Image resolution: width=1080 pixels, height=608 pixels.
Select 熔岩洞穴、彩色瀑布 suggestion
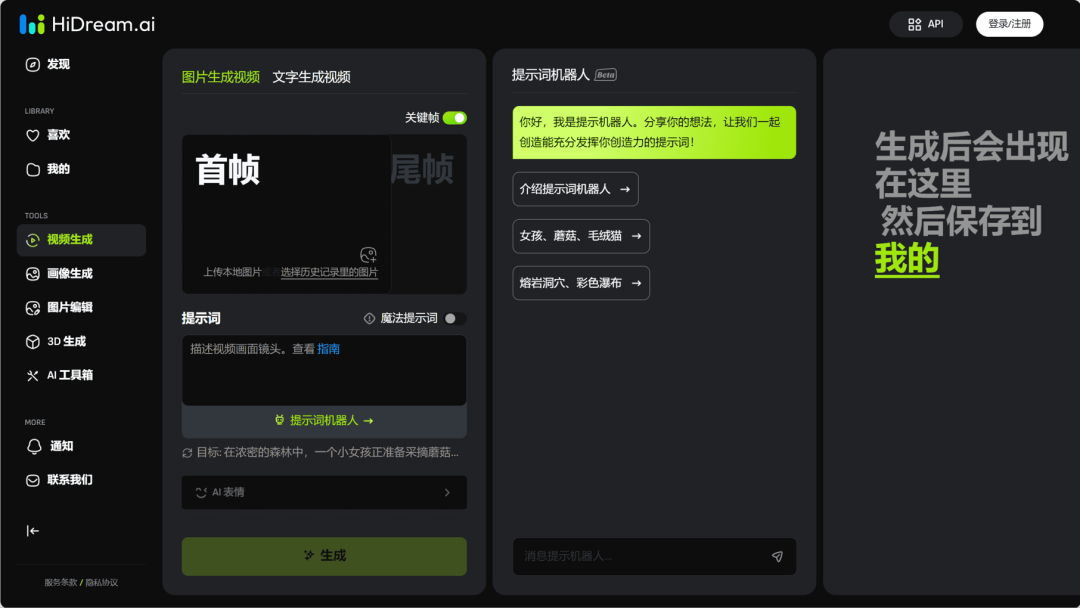(x=581, y=283)
